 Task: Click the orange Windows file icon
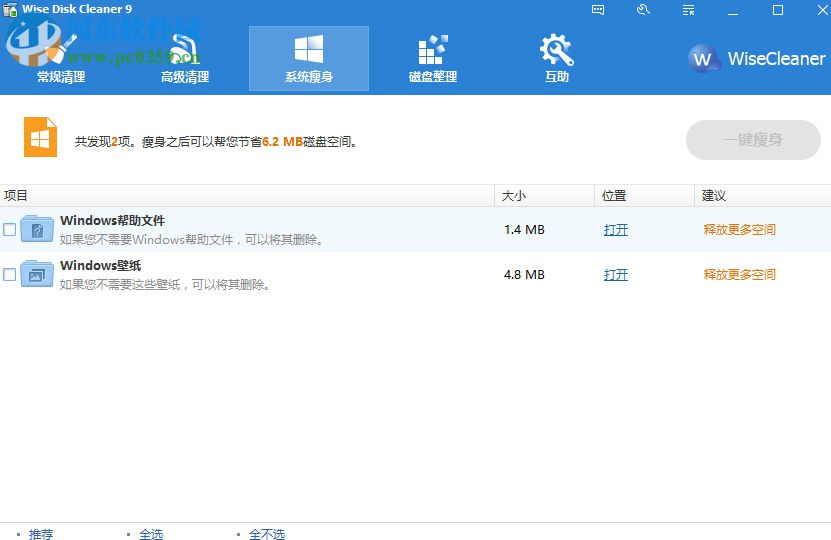pyautogui.click(x=40, y=137)
